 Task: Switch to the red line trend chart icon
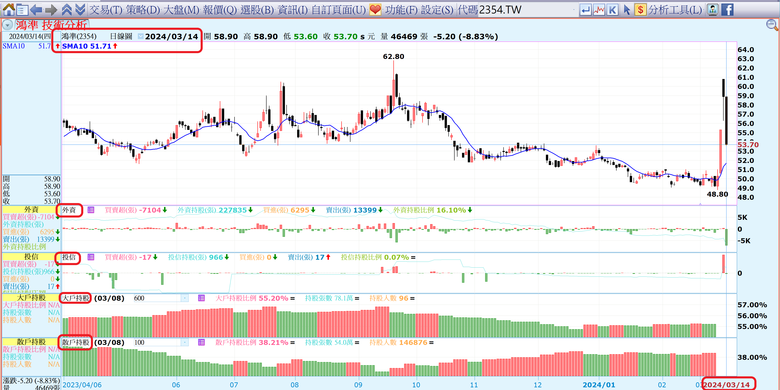pos(599,9)
